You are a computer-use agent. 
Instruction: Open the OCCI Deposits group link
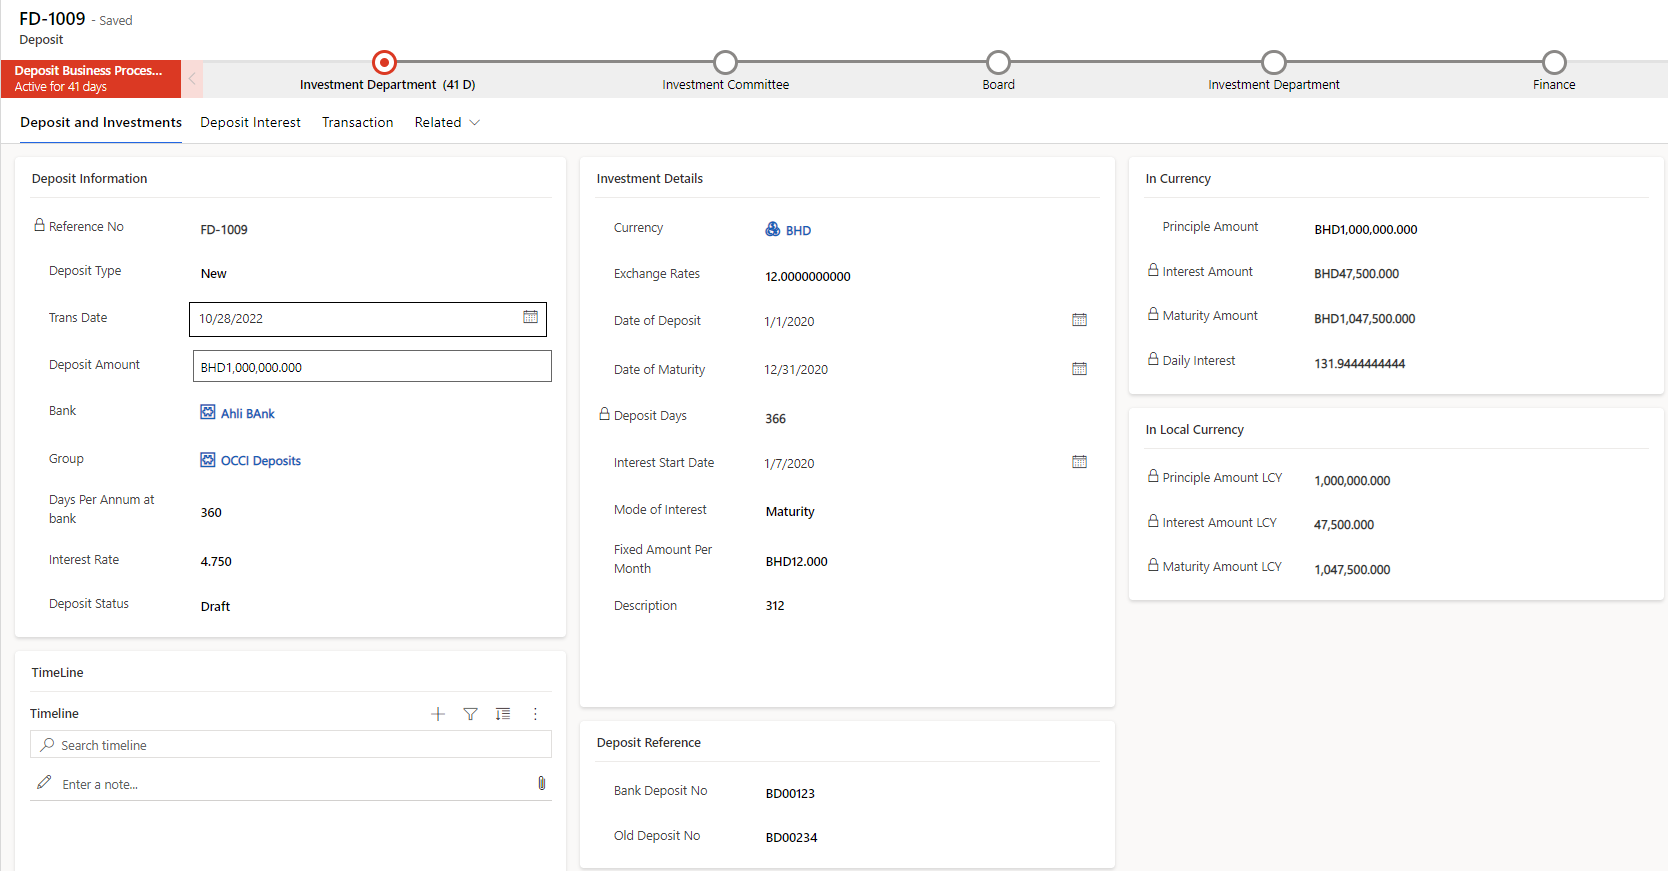tap(260, 460)
